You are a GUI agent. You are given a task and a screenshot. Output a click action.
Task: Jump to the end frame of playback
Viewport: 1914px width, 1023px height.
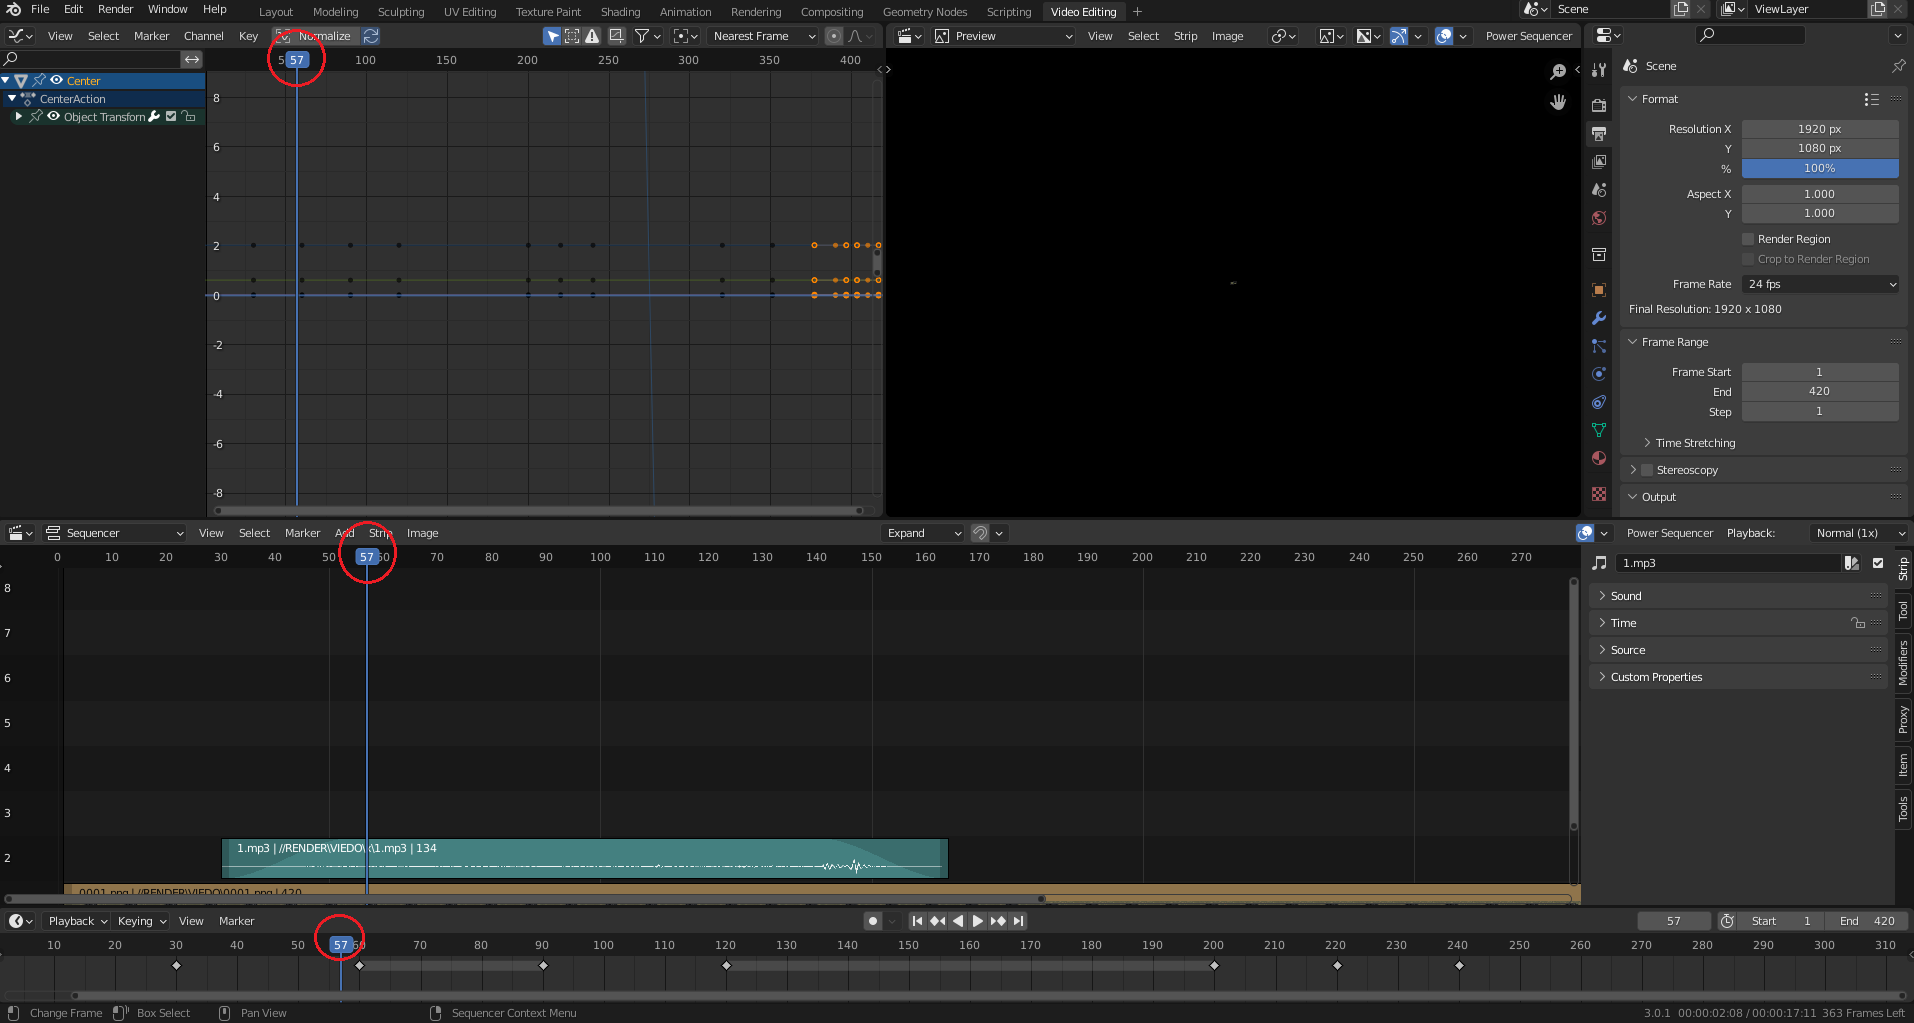pos(1018,921)
